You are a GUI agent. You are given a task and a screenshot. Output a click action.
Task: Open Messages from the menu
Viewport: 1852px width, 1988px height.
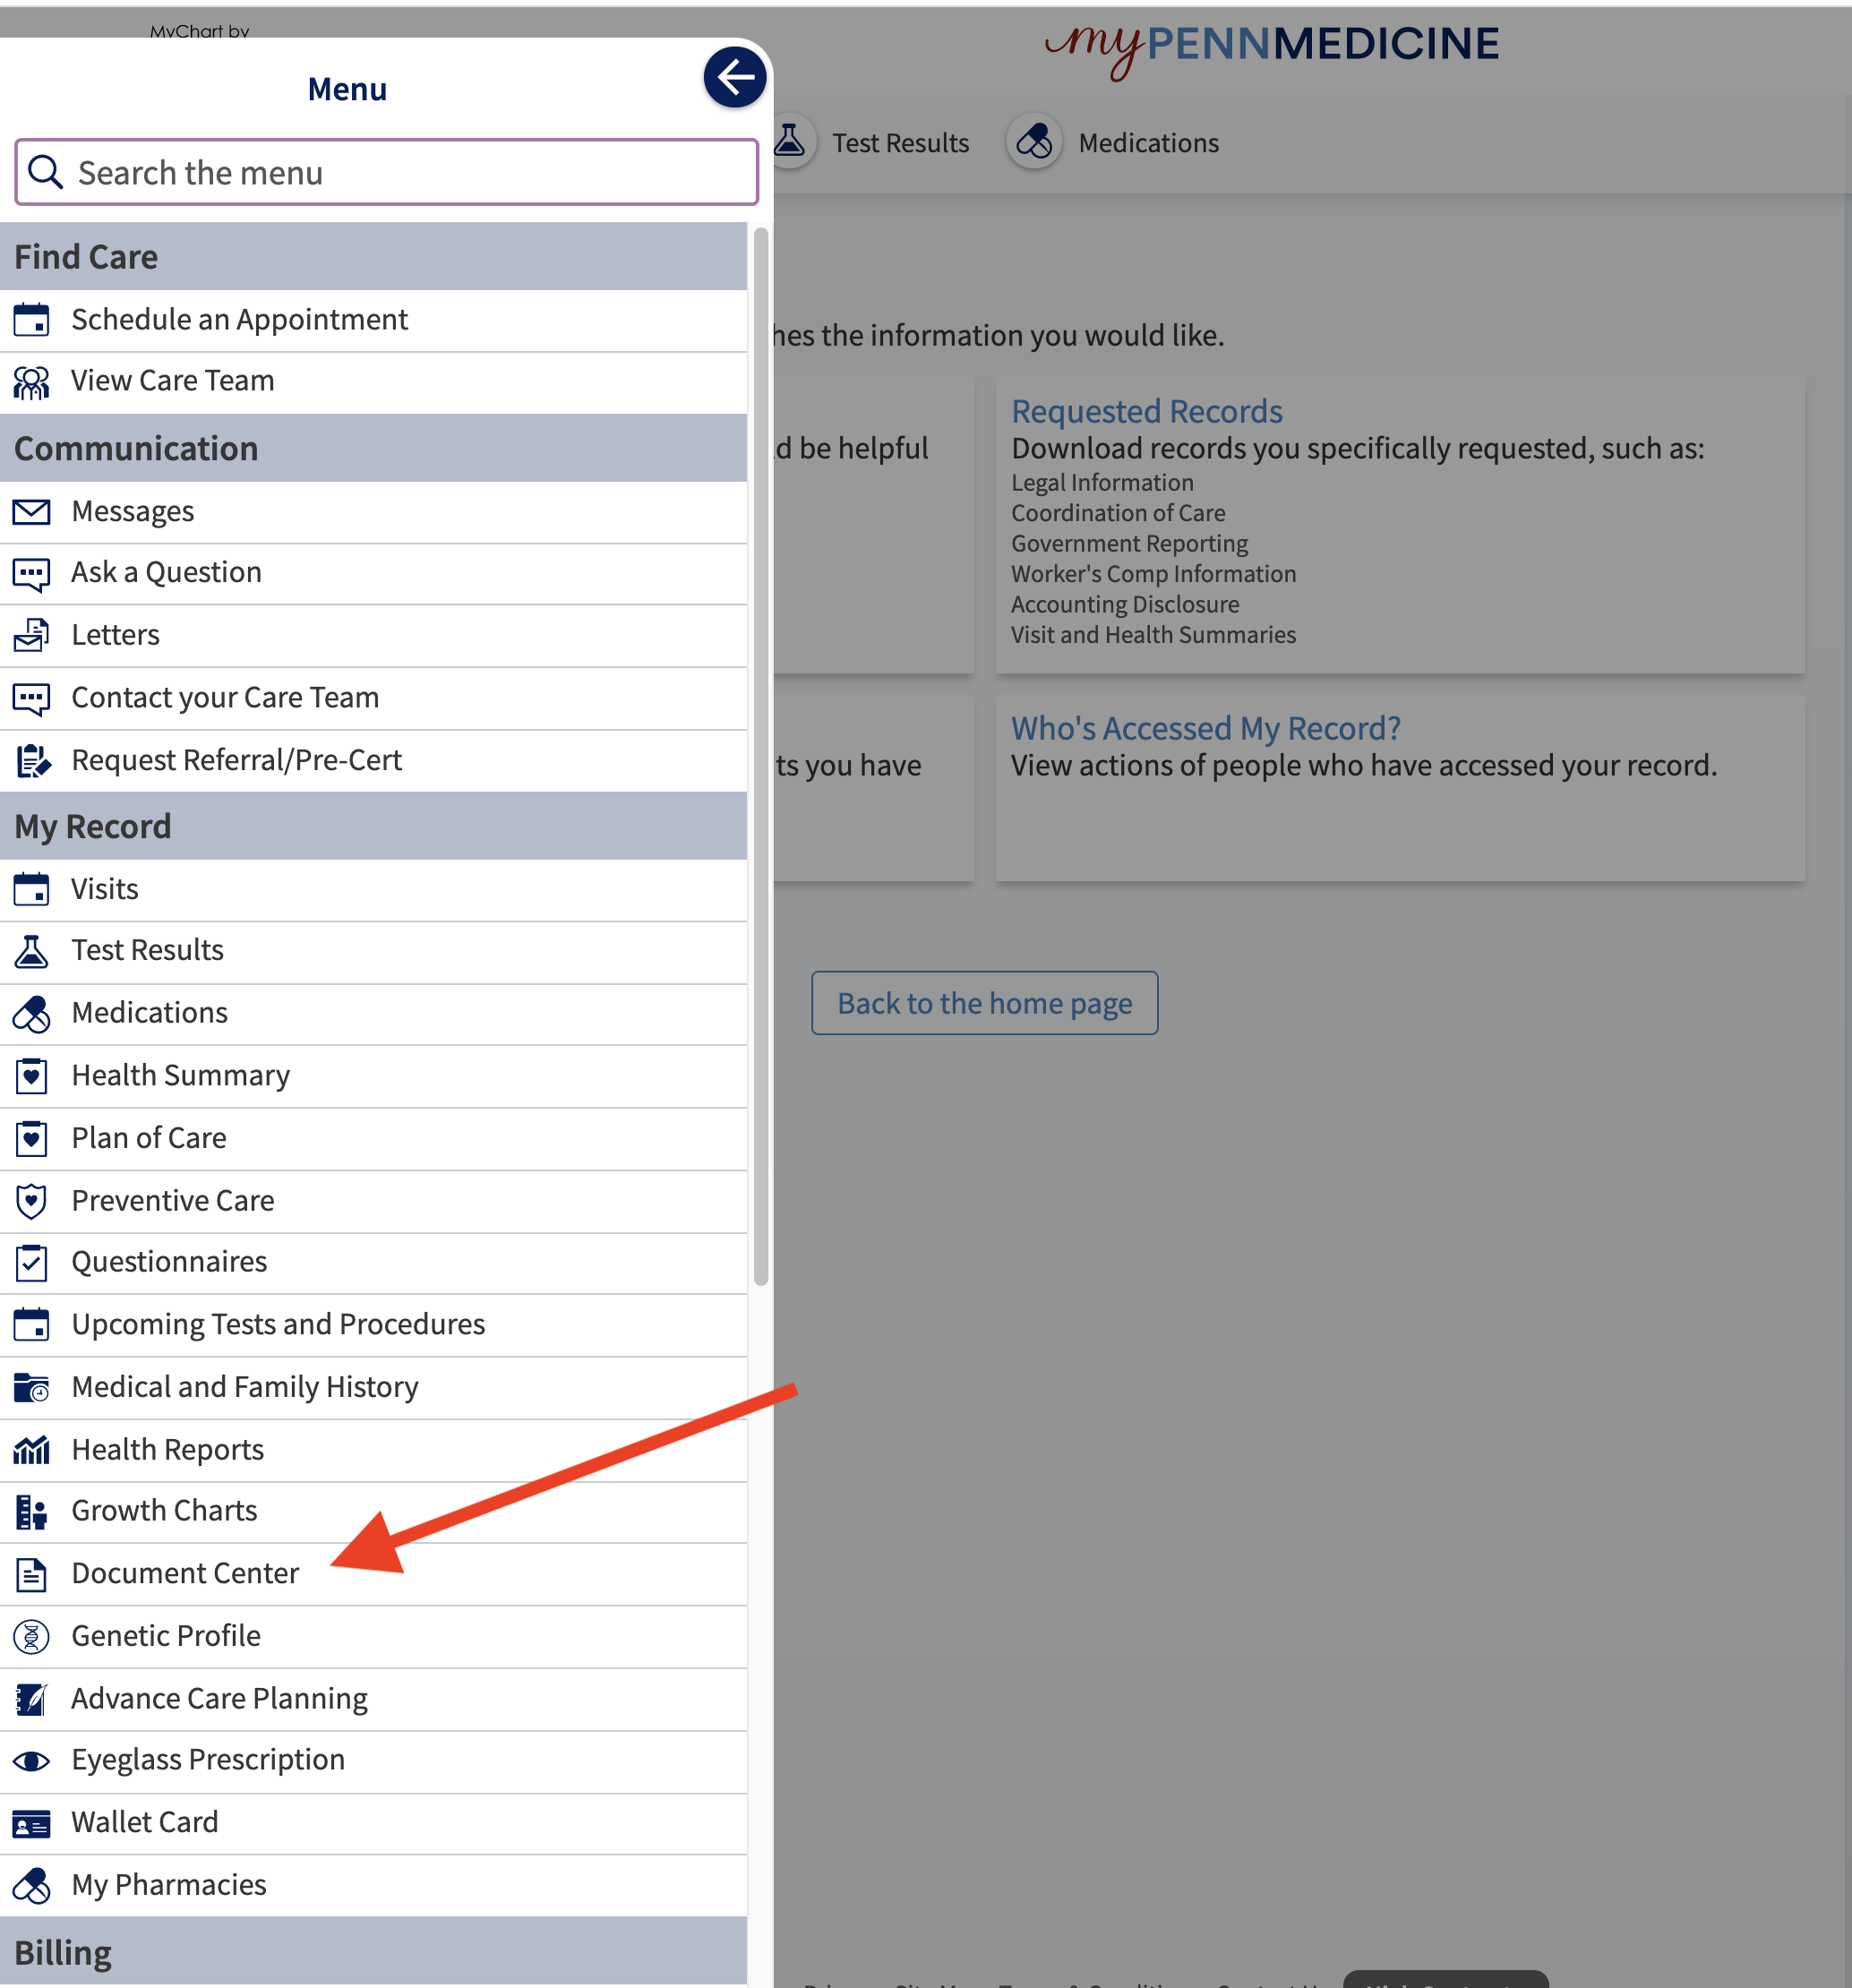[373, 512]
